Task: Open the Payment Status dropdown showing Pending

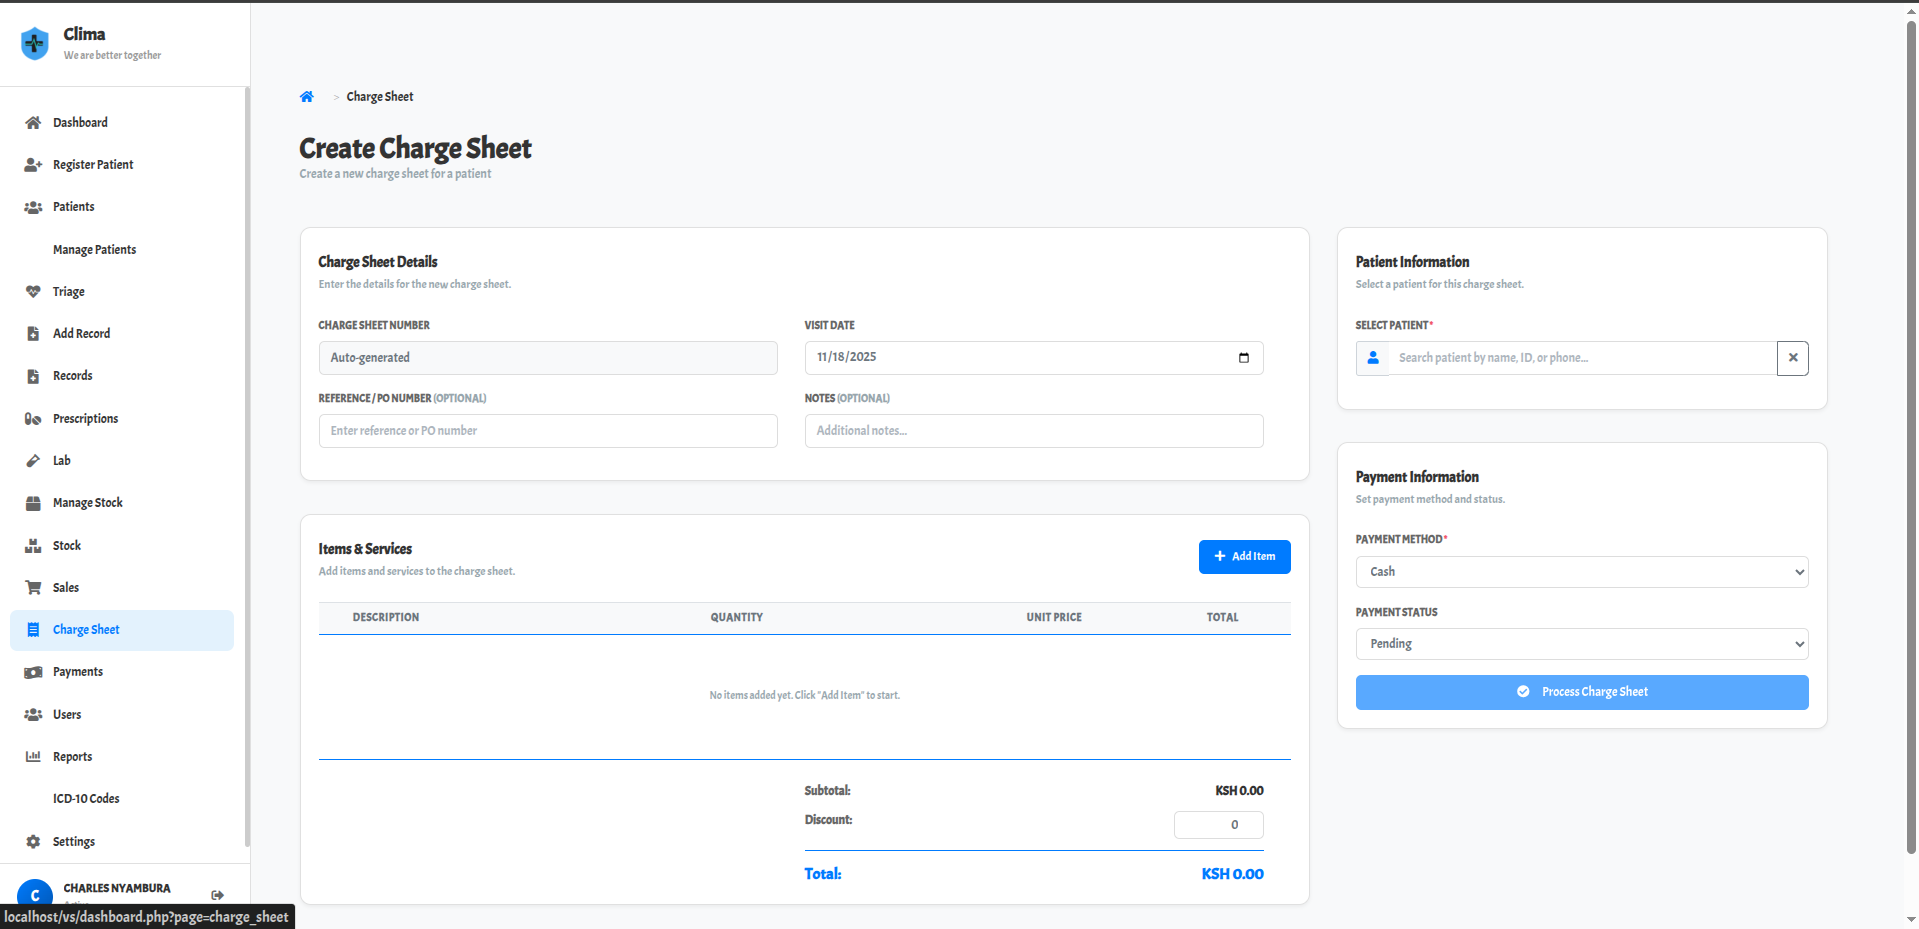Action: point(1580,643)
